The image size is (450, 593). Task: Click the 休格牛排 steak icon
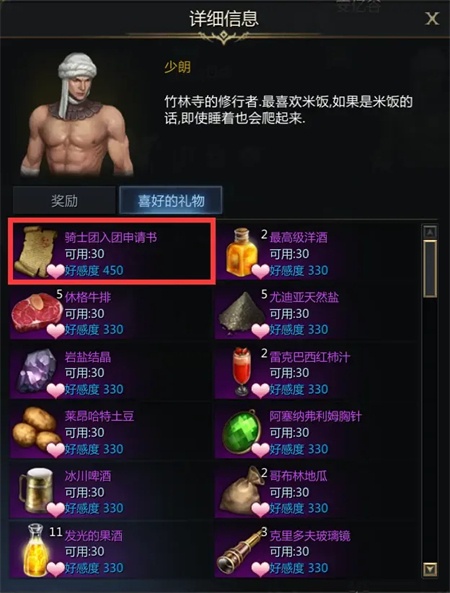pyautogui.click(x=36, y=312)
